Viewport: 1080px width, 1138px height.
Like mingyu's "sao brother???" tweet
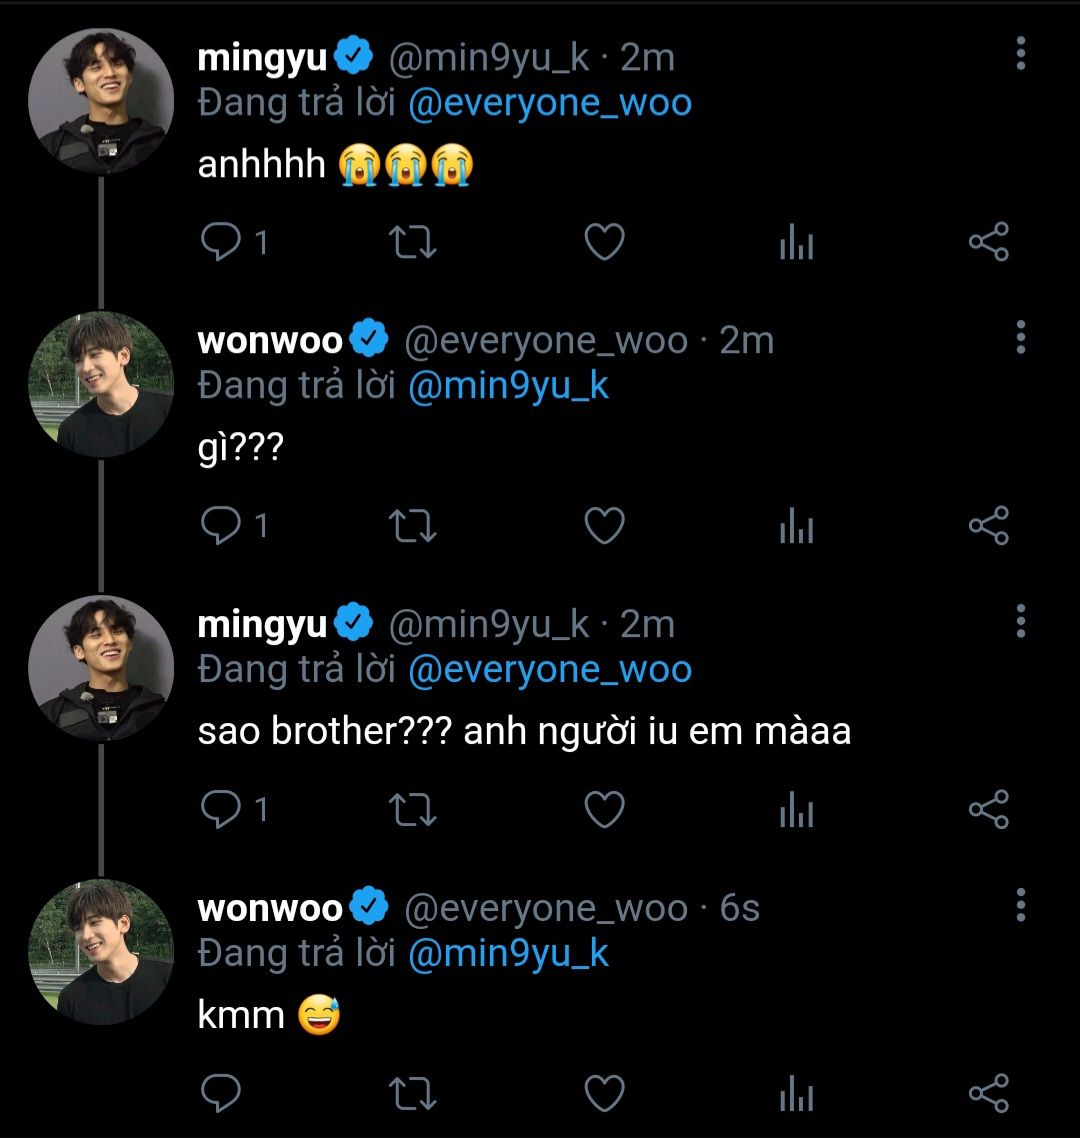tap(604, 809)
